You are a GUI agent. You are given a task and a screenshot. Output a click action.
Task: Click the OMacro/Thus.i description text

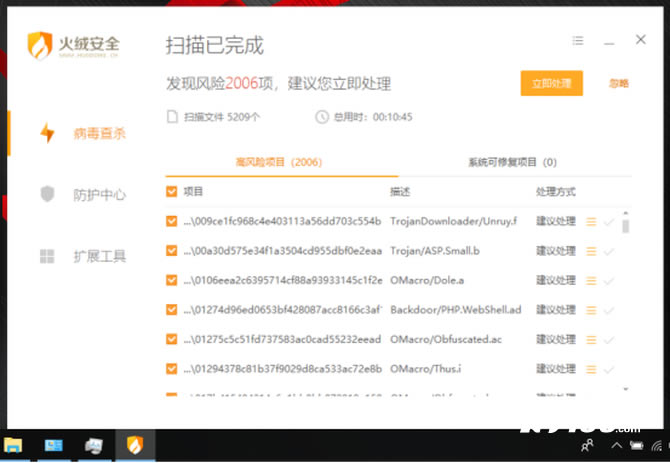tap(426, 369)
